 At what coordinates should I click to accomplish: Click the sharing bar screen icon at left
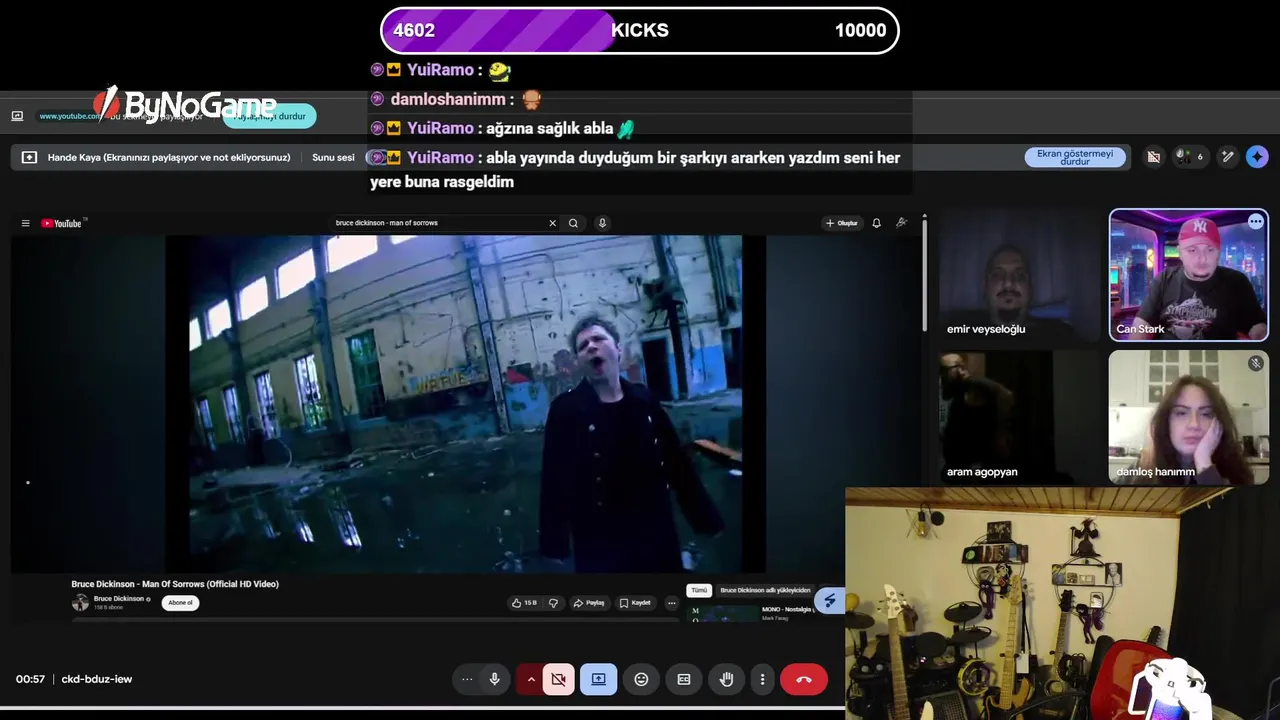point(17,116)
